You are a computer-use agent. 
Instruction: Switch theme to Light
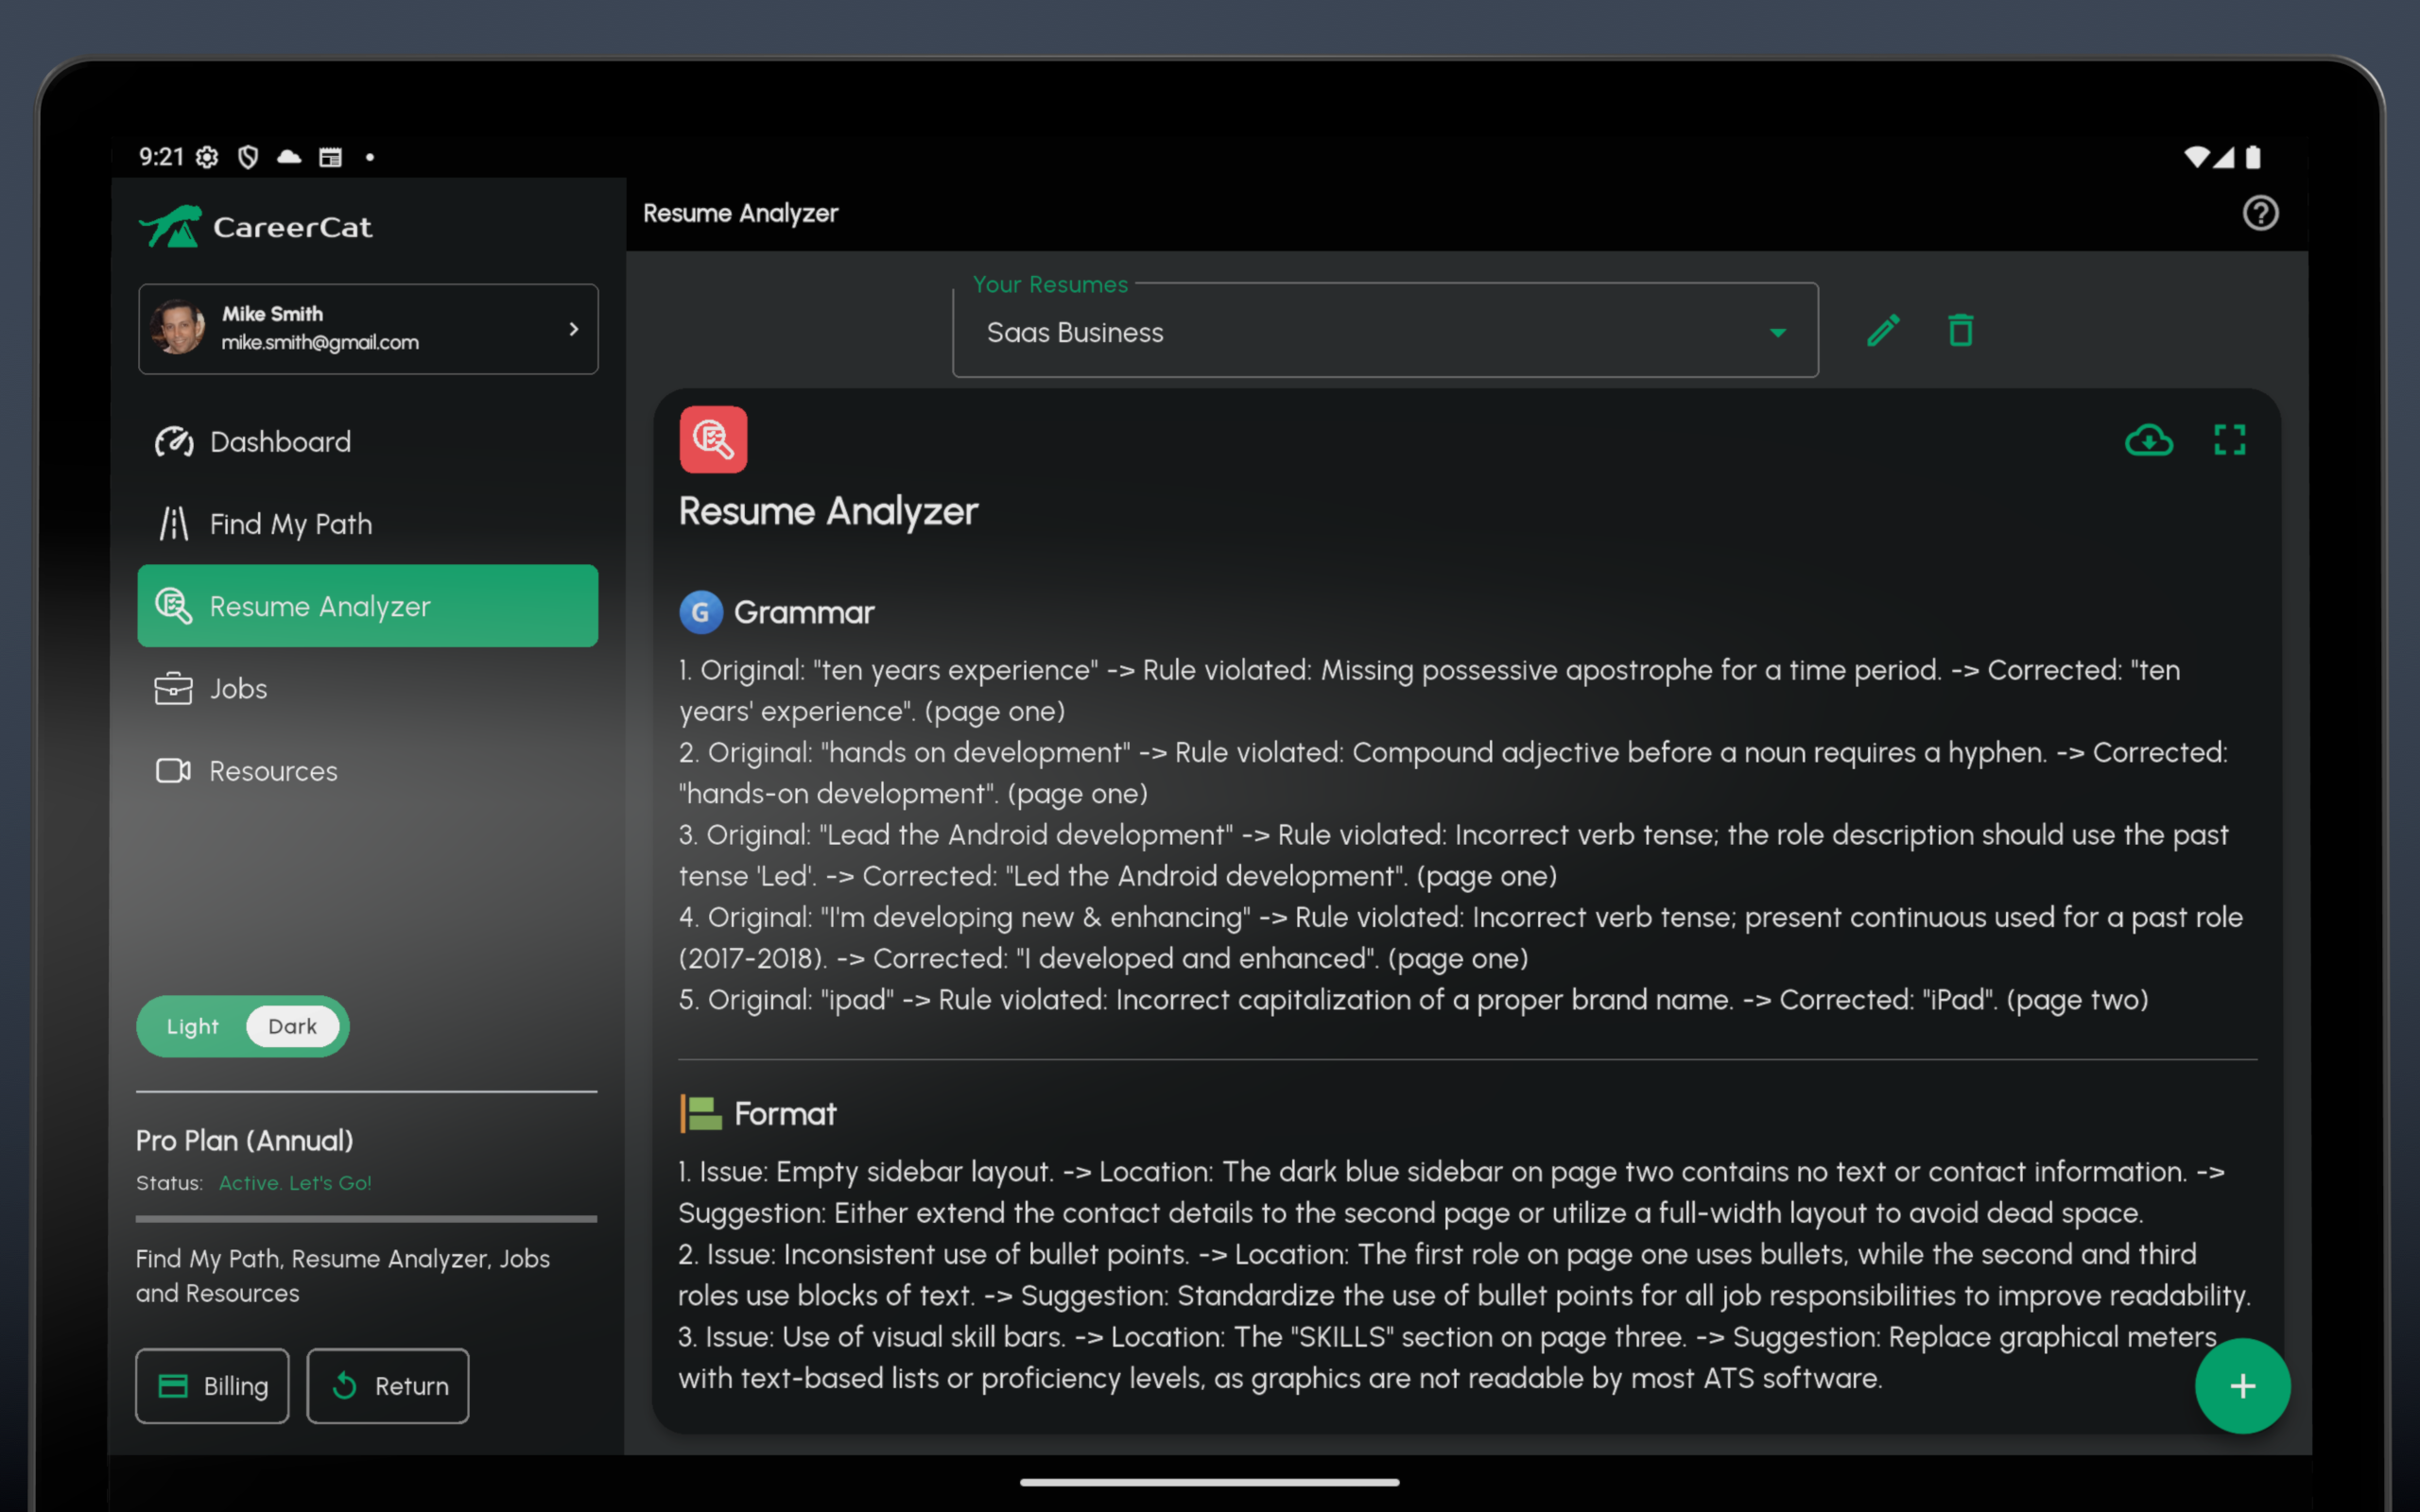click(192, 1027)
